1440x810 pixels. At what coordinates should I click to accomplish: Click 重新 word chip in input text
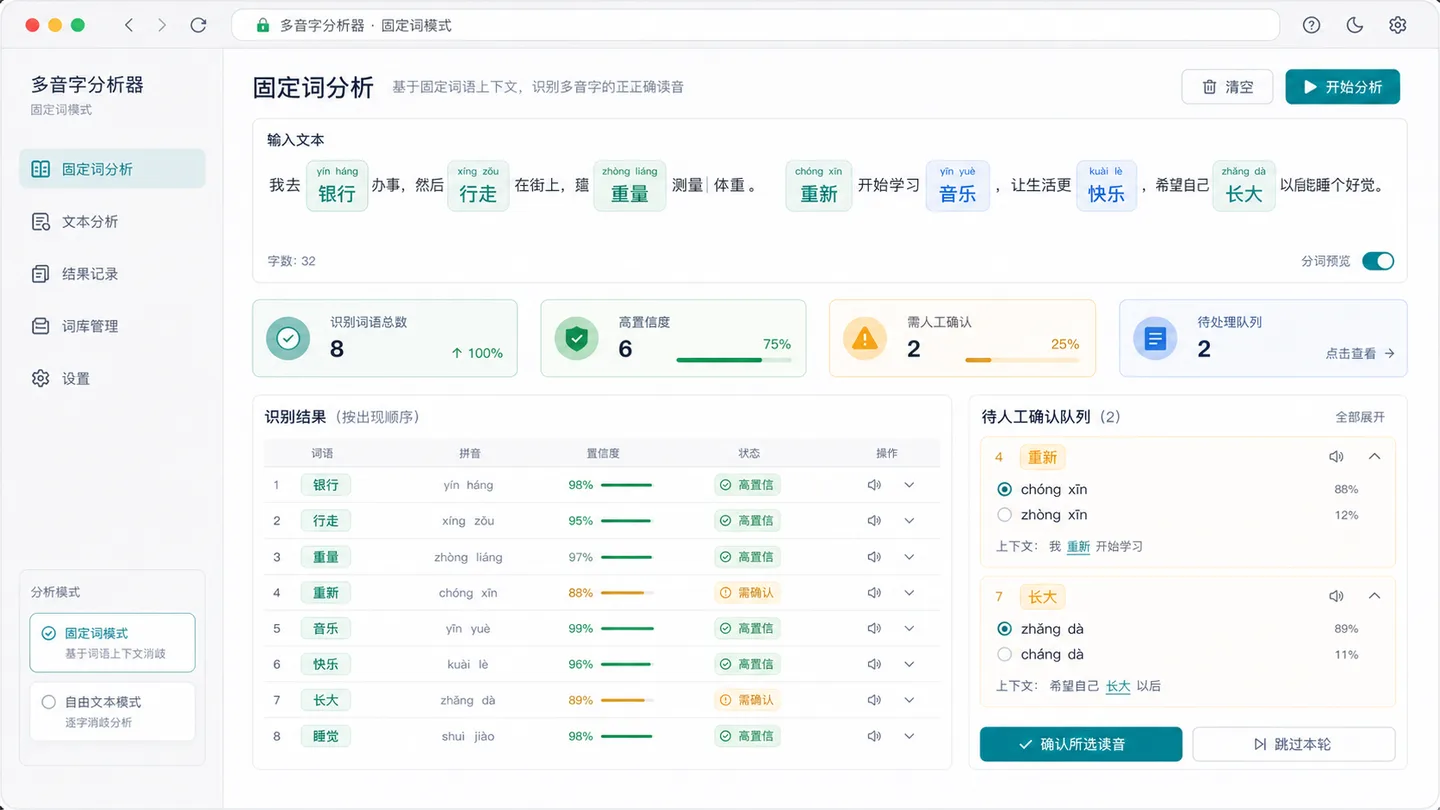819,186
